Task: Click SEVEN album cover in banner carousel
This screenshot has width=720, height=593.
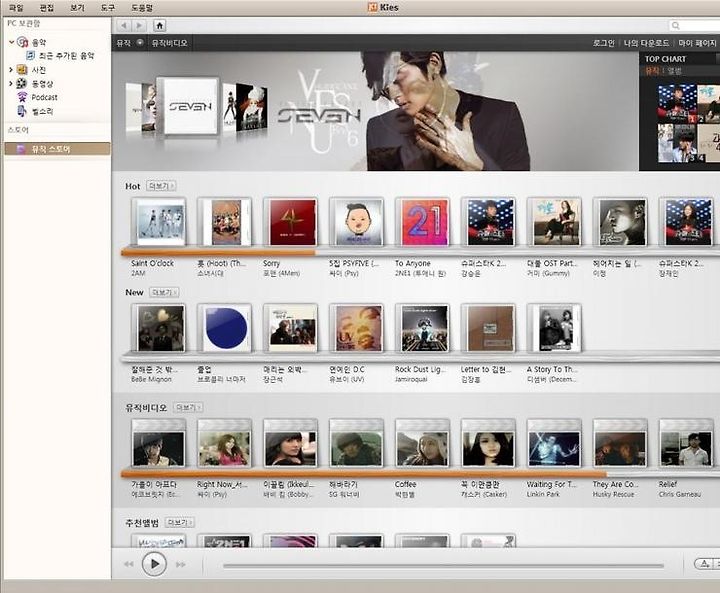Action: tap(190, 106)
